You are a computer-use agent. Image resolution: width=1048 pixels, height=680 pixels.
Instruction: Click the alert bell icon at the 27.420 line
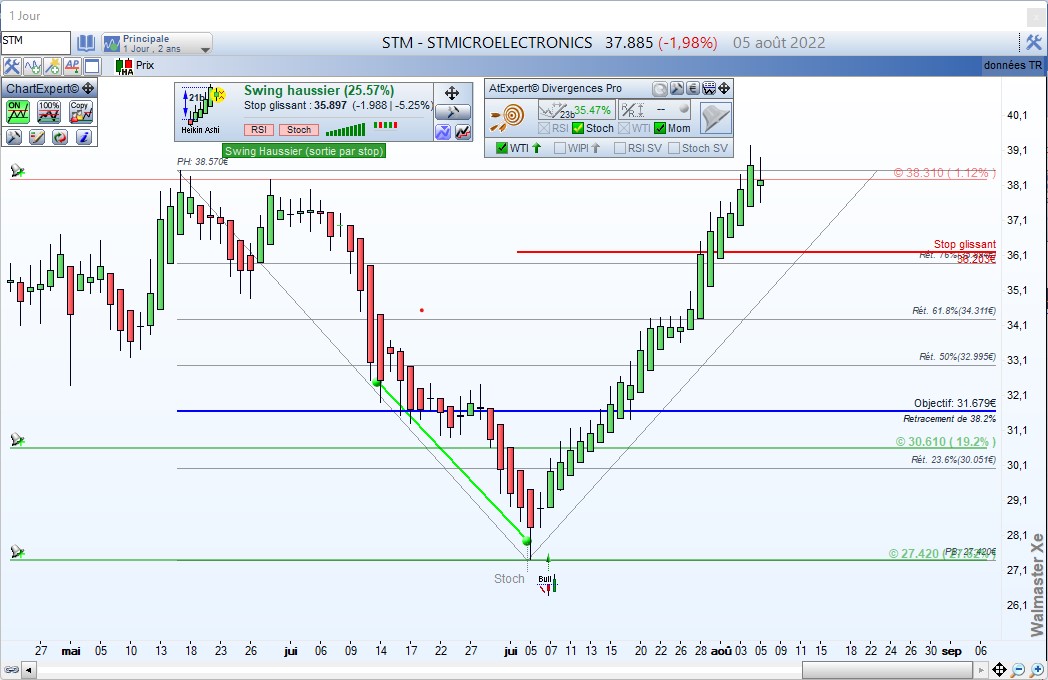(x=18, y=552)
